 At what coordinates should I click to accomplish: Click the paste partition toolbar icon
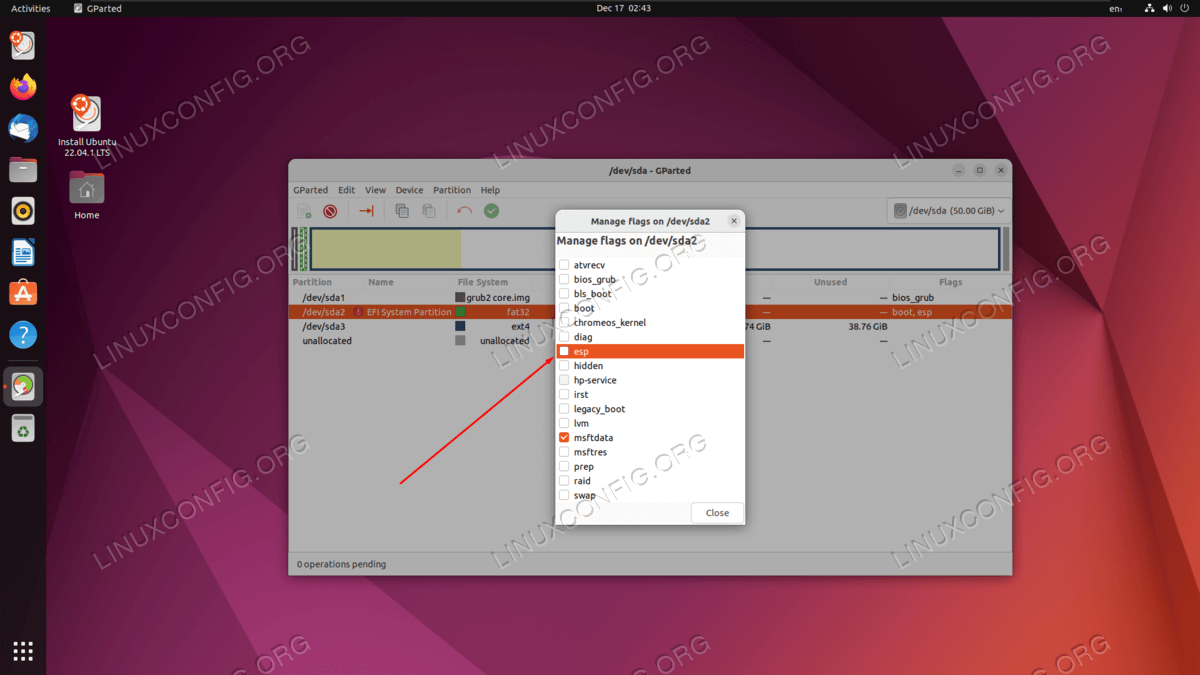coord(428,211)
